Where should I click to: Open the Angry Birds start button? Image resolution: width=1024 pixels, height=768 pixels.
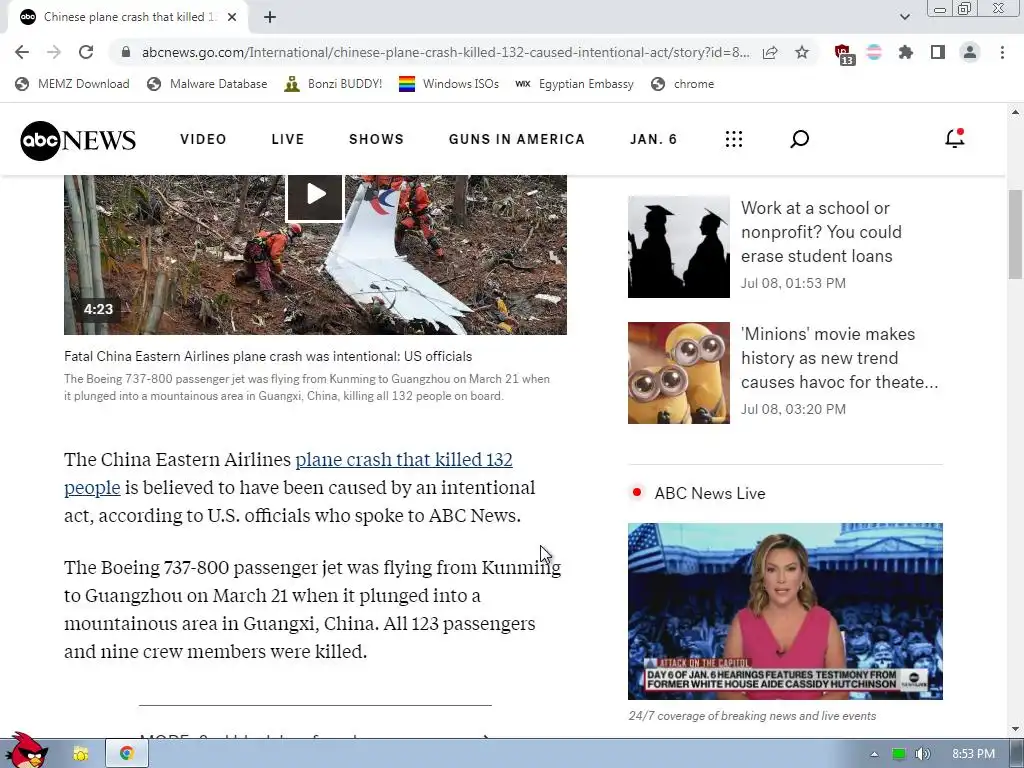pyautogui.click(x=26, y=750)
